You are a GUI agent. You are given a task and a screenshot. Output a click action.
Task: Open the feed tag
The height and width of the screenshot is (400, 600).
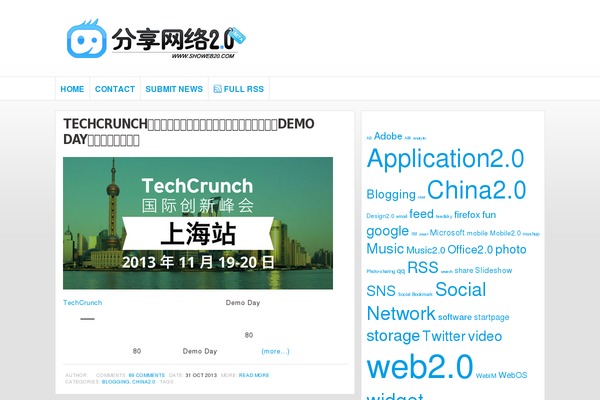pyautogui.click(x=421, y=214)
